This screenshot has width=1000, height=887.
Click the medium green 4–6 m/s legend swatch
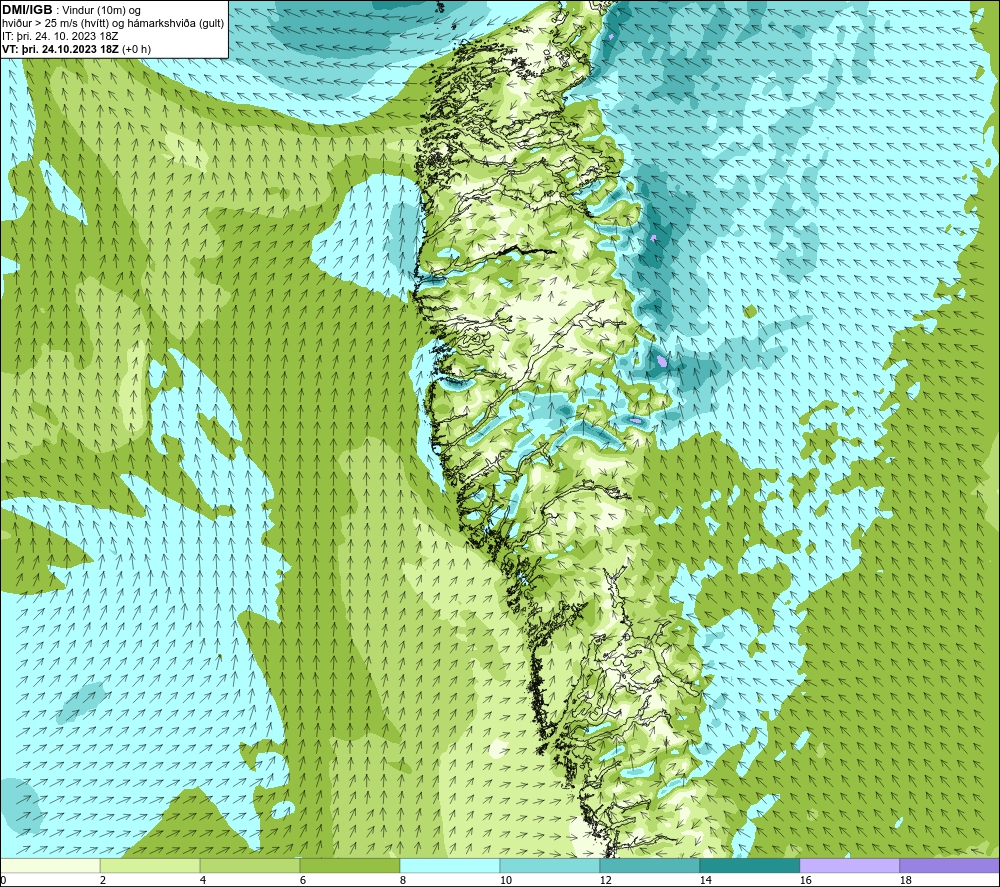point(250,866)
